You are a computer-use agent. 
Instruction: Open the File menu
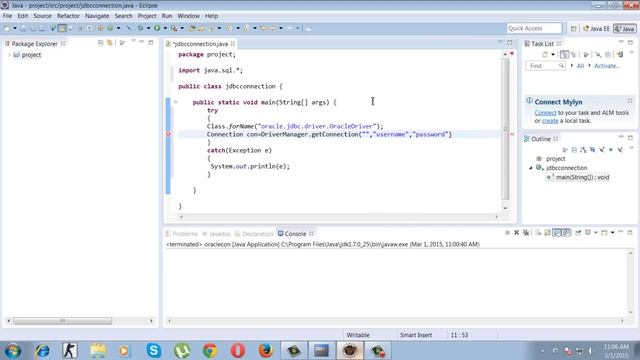coord(7,16)
